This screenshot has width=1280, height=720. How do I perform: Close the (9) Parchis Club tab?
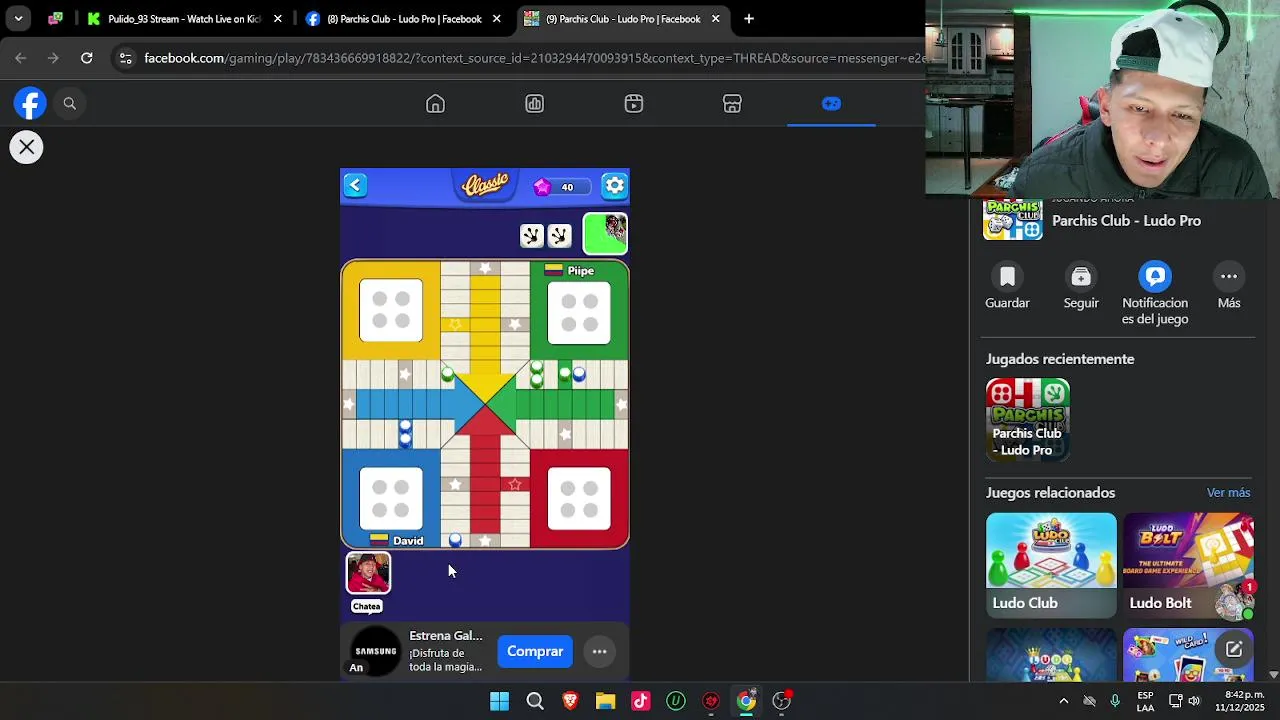(x=715, y=19)
